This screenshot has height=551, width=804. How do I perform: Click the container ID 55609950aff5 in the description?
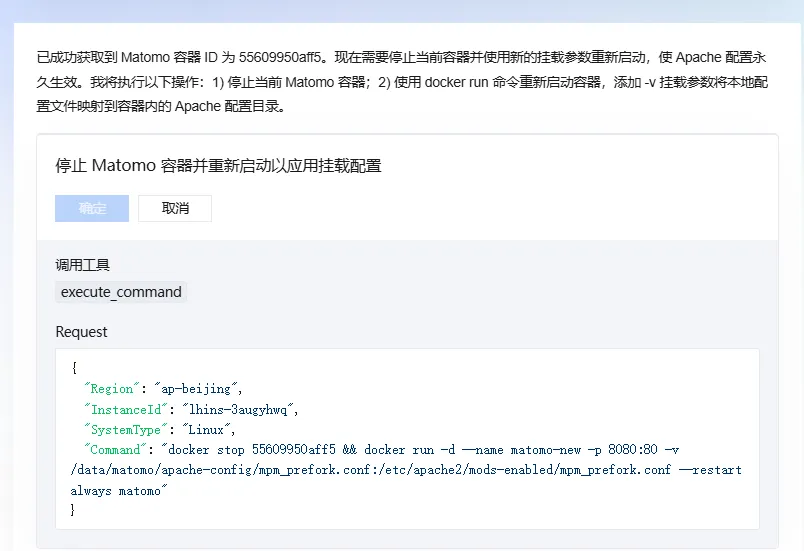[x=279, y=57]
